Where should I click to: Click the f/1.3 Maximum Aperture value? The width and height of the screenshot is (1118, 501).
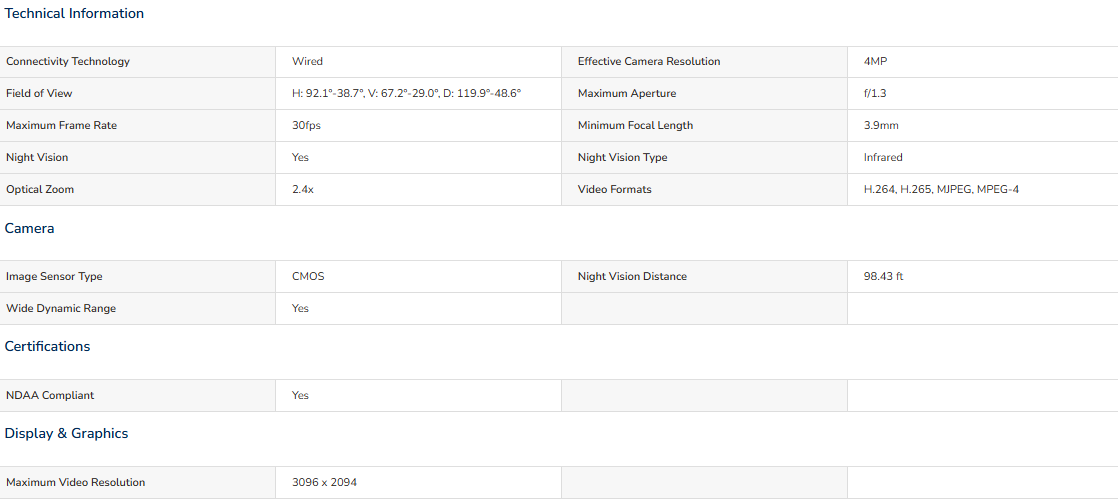[876, 93]
